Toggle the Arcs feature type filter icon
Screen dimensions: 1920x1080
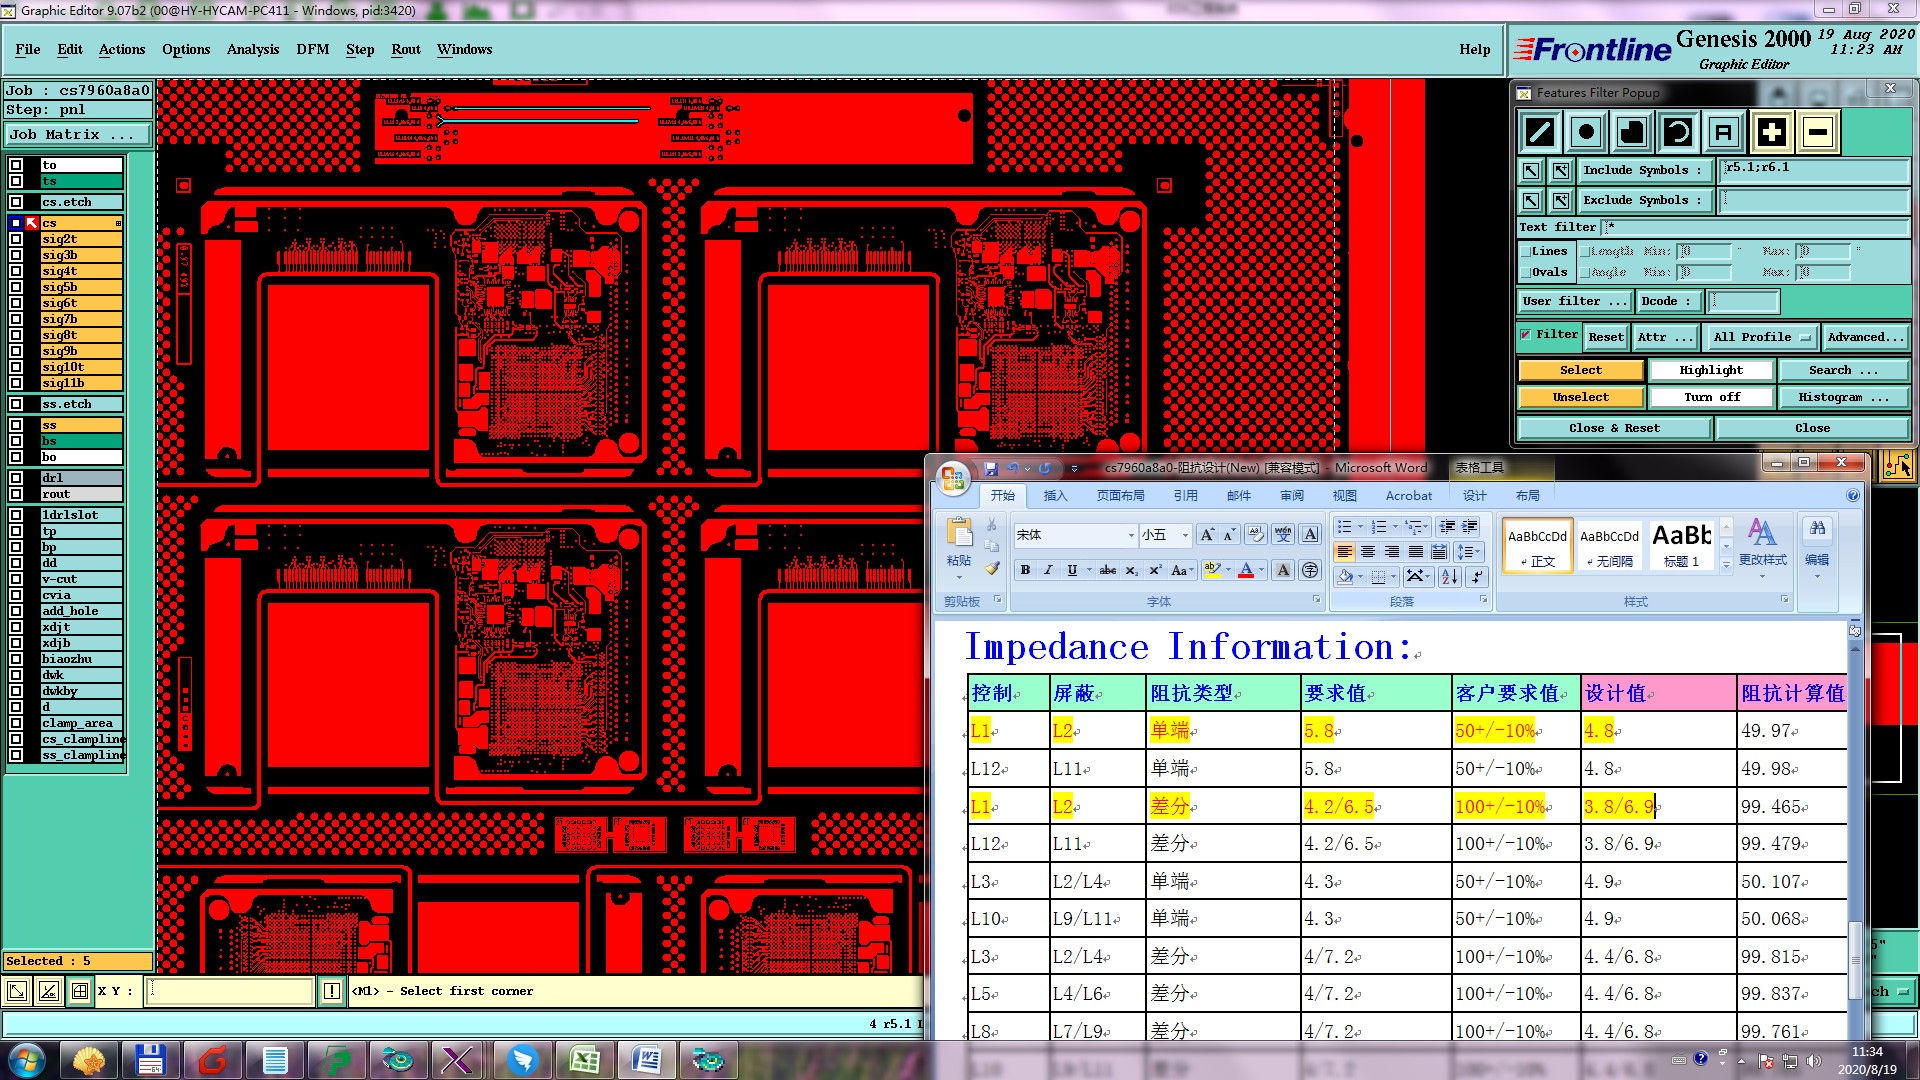[x=1678, y=132]
